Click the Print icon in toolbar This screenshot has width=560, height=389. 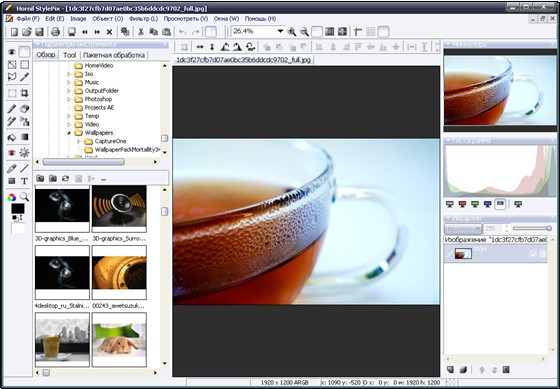[55, 32]
